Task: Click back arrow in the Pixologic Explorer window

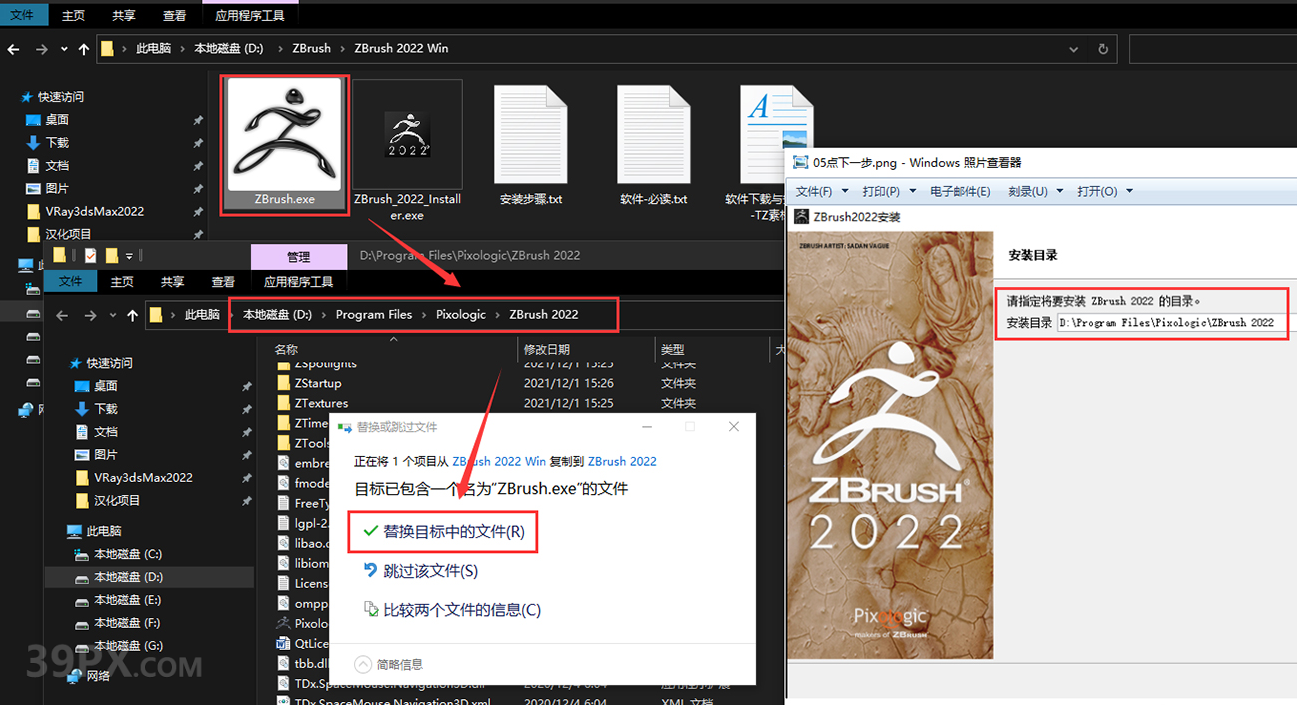Action: click(x=62, y=315)
